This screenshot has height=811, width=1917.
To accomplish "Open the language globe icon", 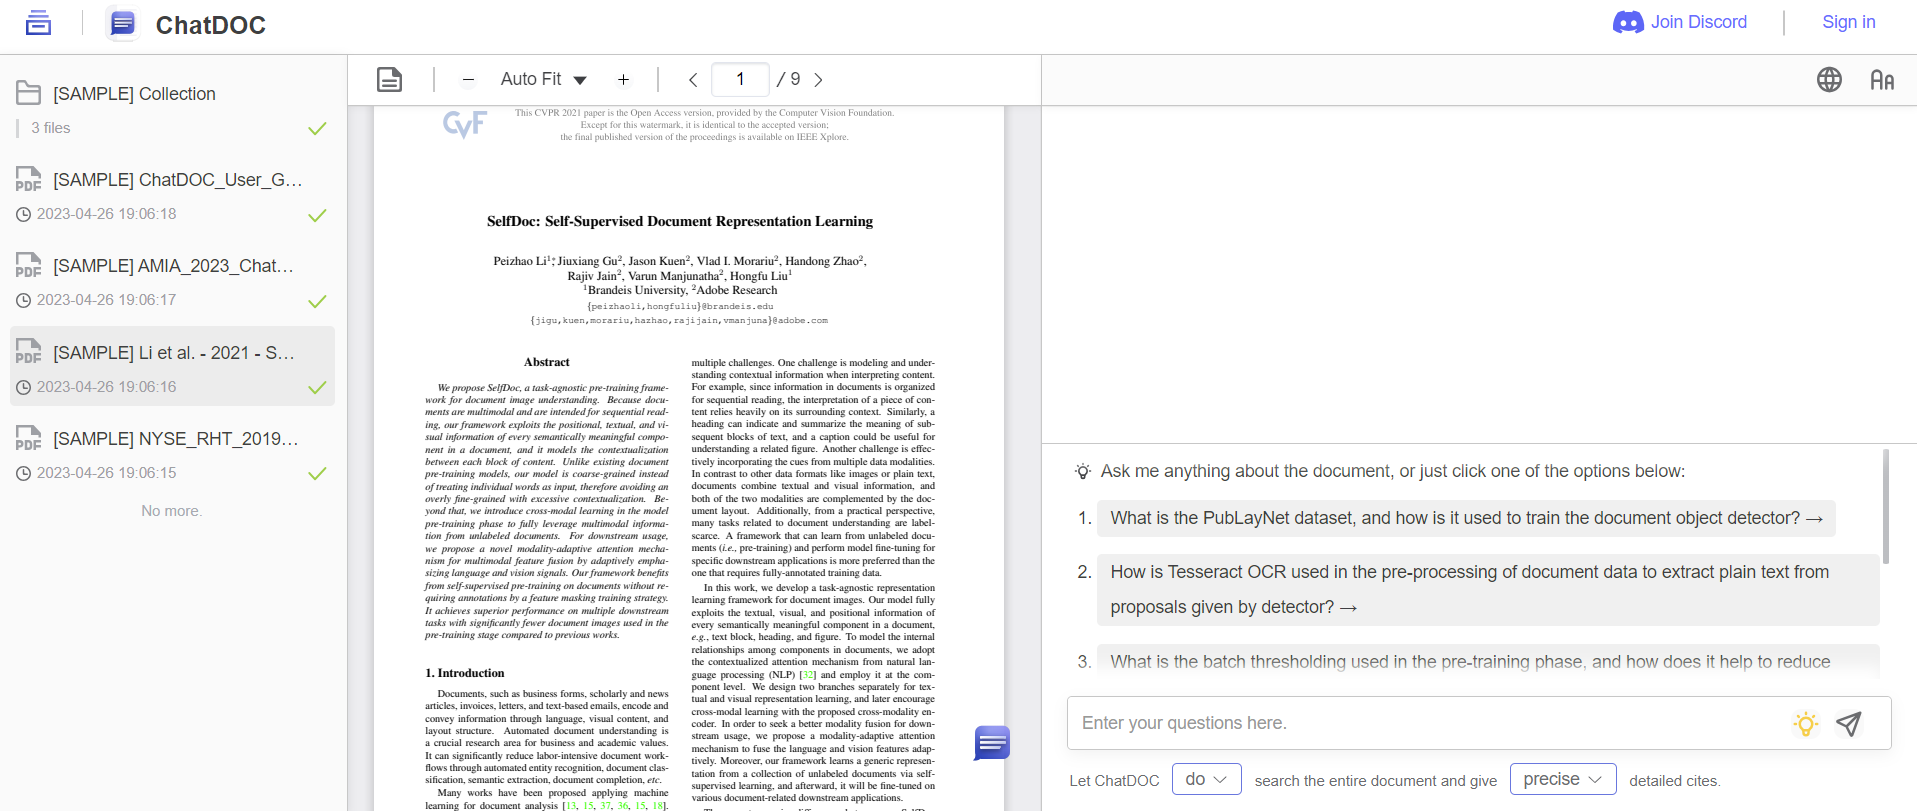I will 1829,80.
